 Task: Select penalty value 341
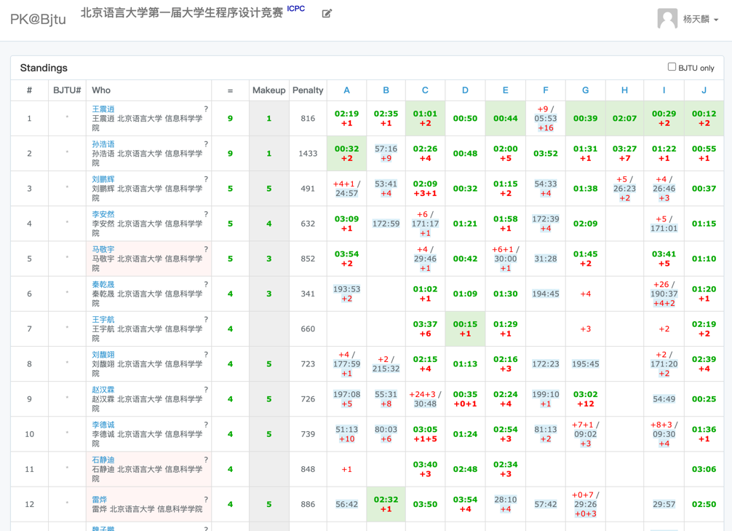pyautogui.click(x=308, y=293)
